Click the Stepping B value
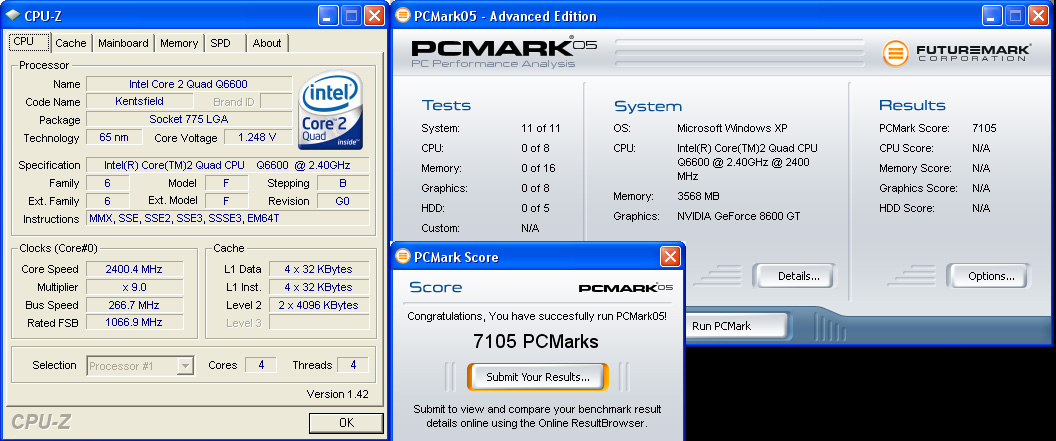Screen dimensions: 1056x441 (x=343, y=183)
